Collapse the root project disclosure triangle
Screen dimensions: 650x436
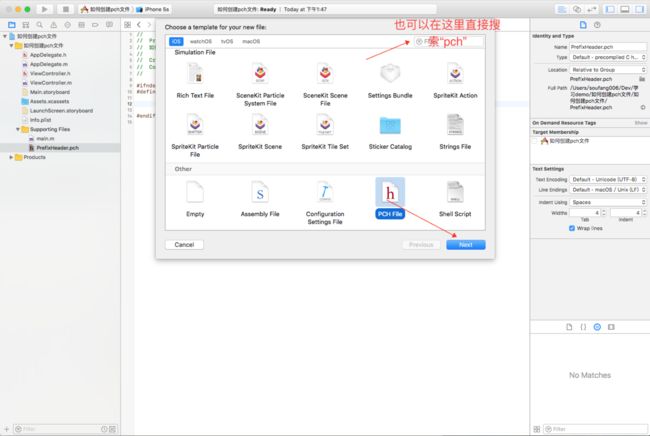(5, 36)
